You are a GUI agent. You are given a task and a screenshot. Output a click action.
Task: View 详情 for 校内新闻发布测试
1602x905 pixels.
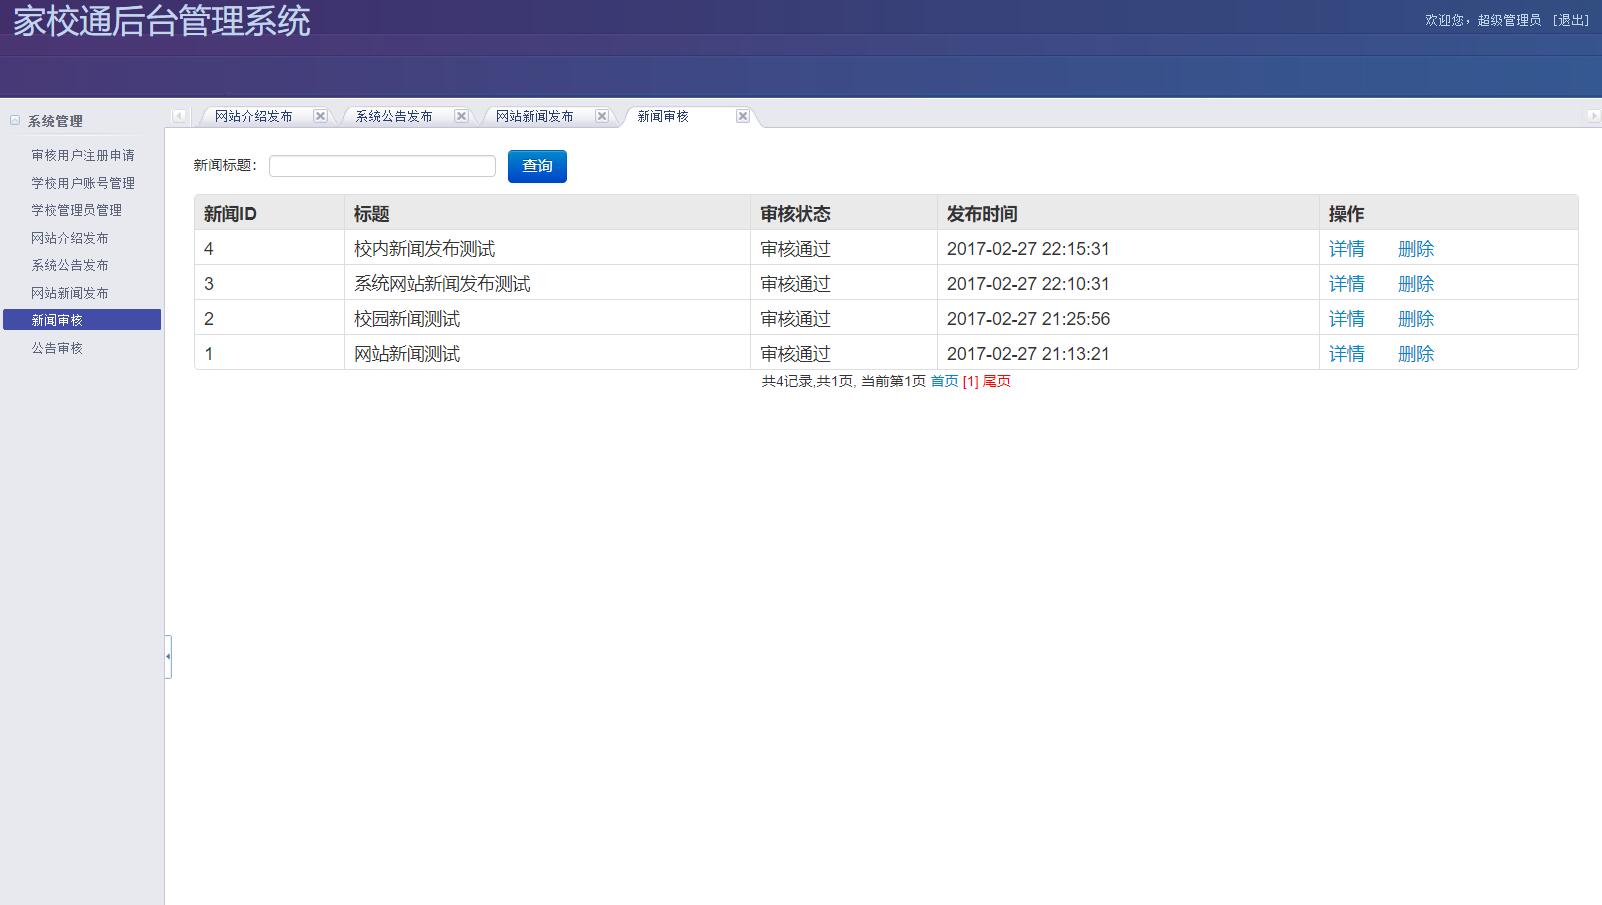(1346, 248)
